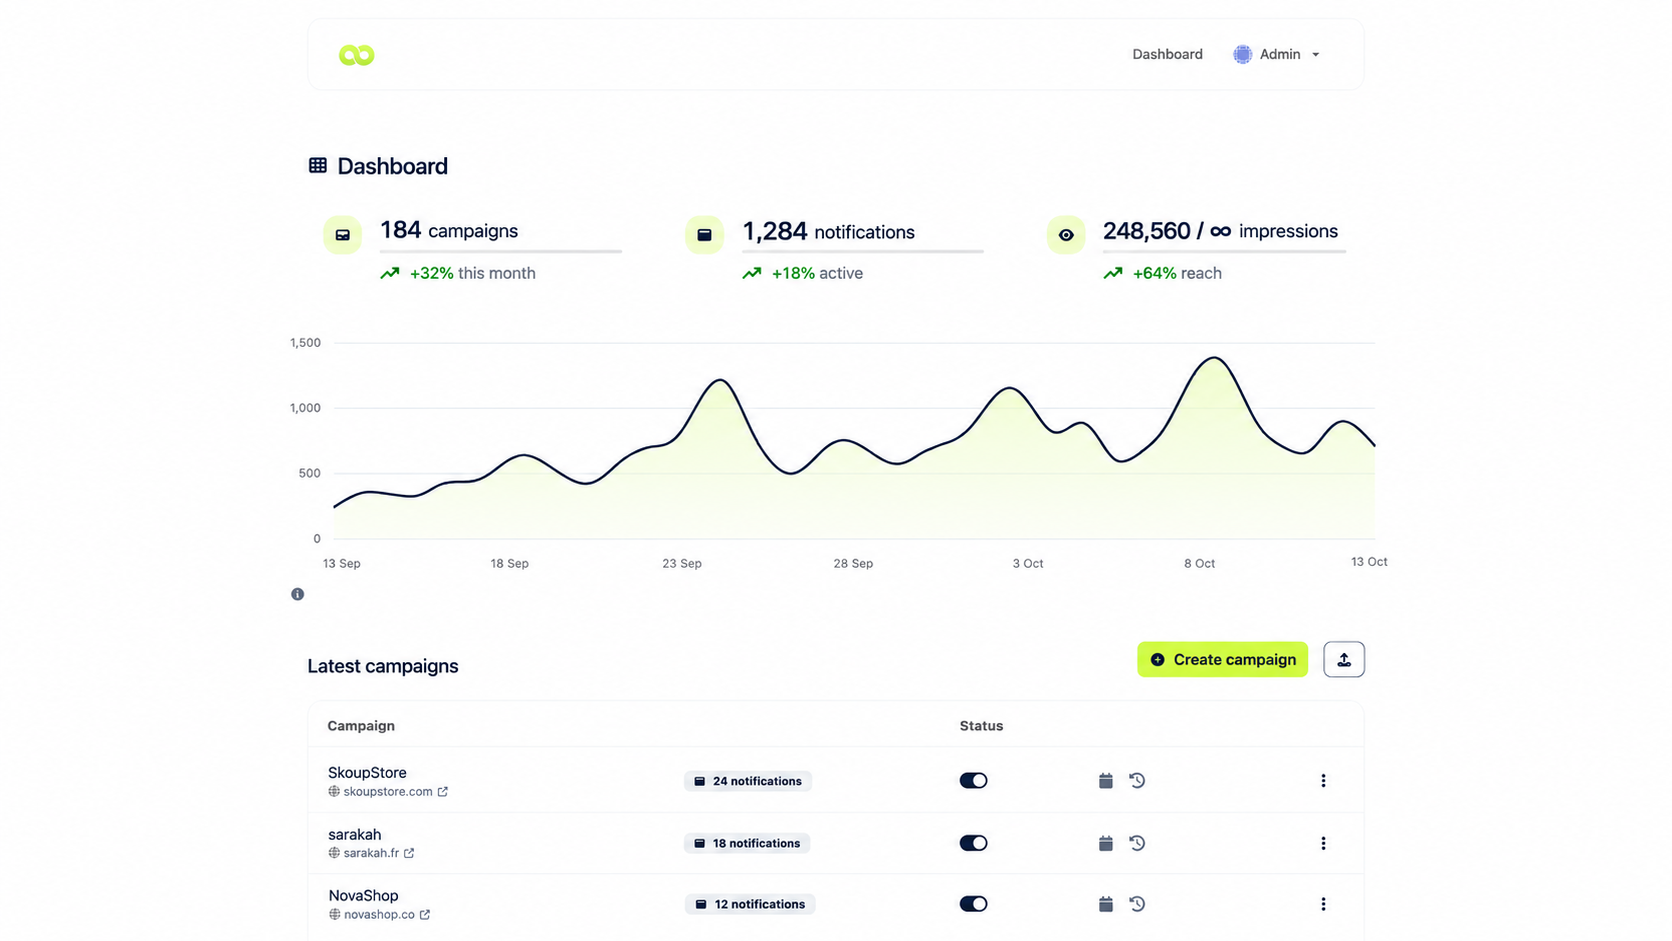Click the 184 campaigns stat
This screenshot has height=941, width=1672.
point(449,231)
